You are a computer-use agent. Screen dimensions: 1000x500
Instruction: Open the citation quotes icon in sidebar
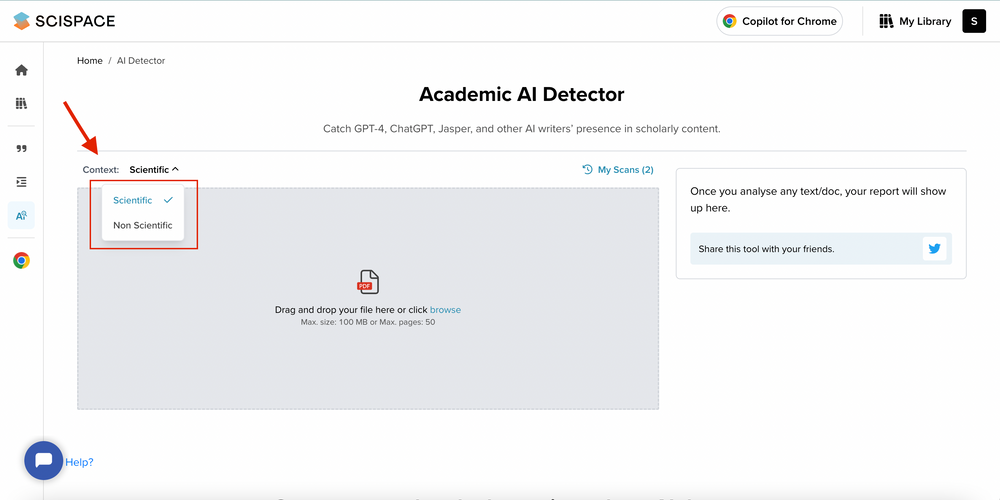(x=22, y=149)
